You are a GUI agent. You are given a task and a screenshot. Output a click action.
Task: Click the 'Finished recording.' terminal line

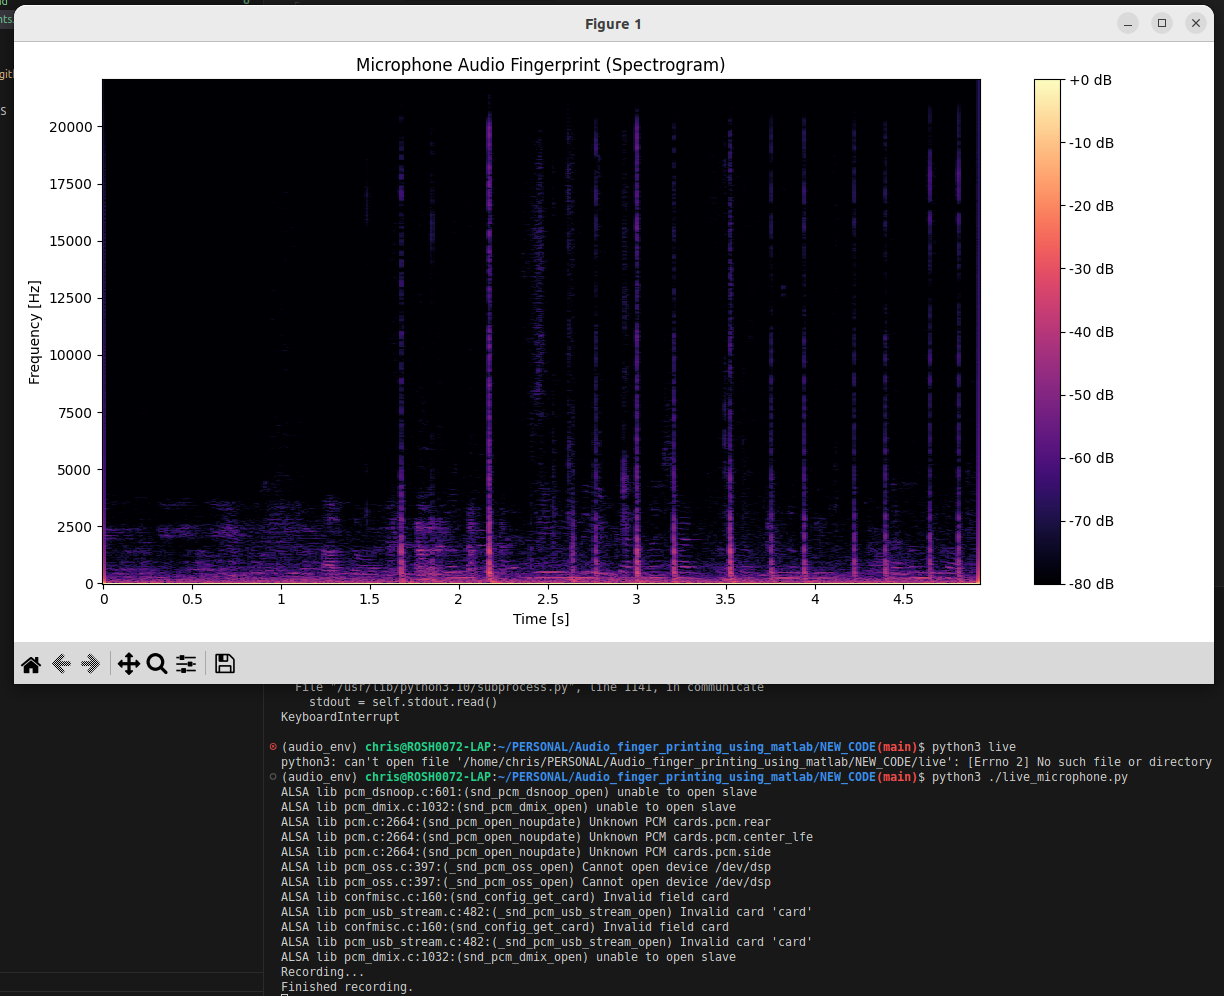click(346, 987)
